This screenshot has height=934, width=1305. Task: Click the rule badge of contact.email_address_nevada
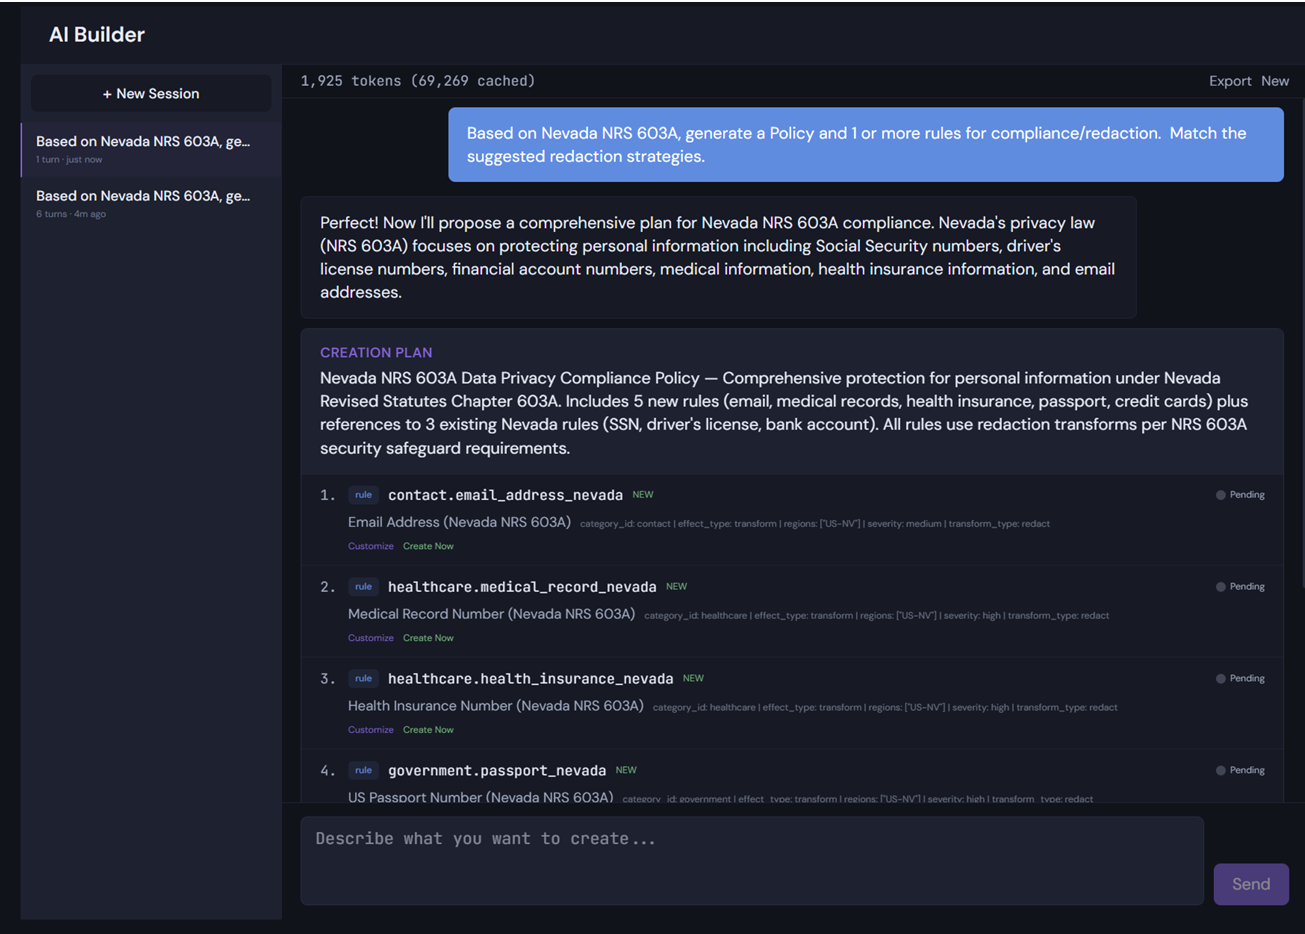(363, 495)
